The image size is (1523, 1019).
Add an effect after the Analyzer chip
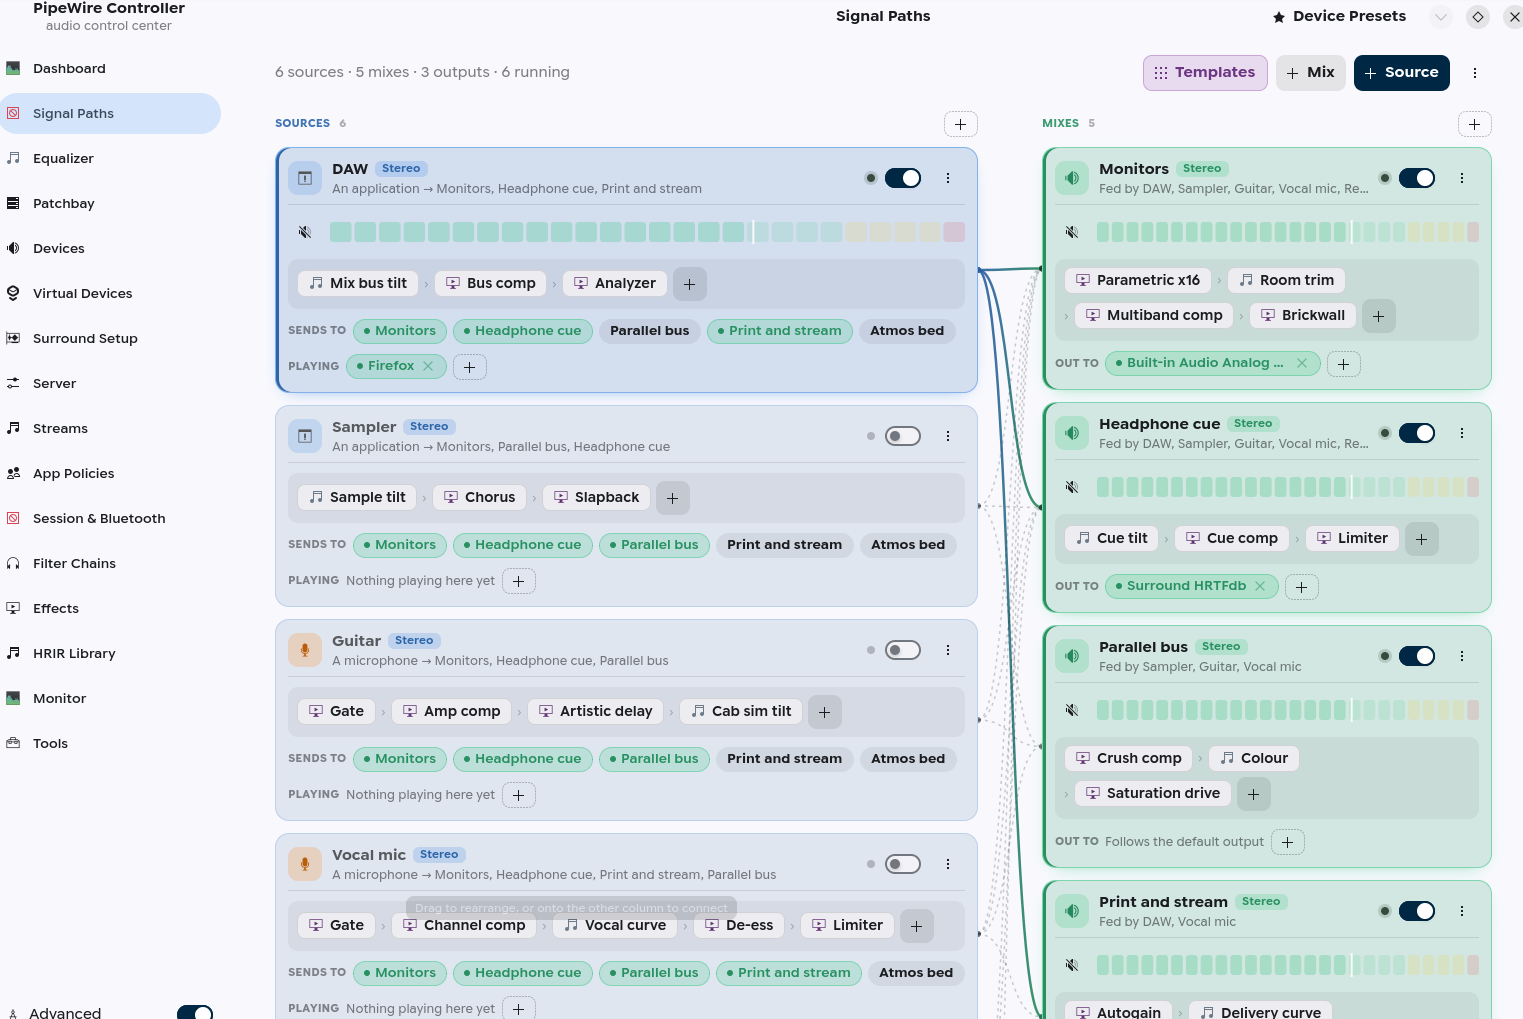tap(690, 284)
